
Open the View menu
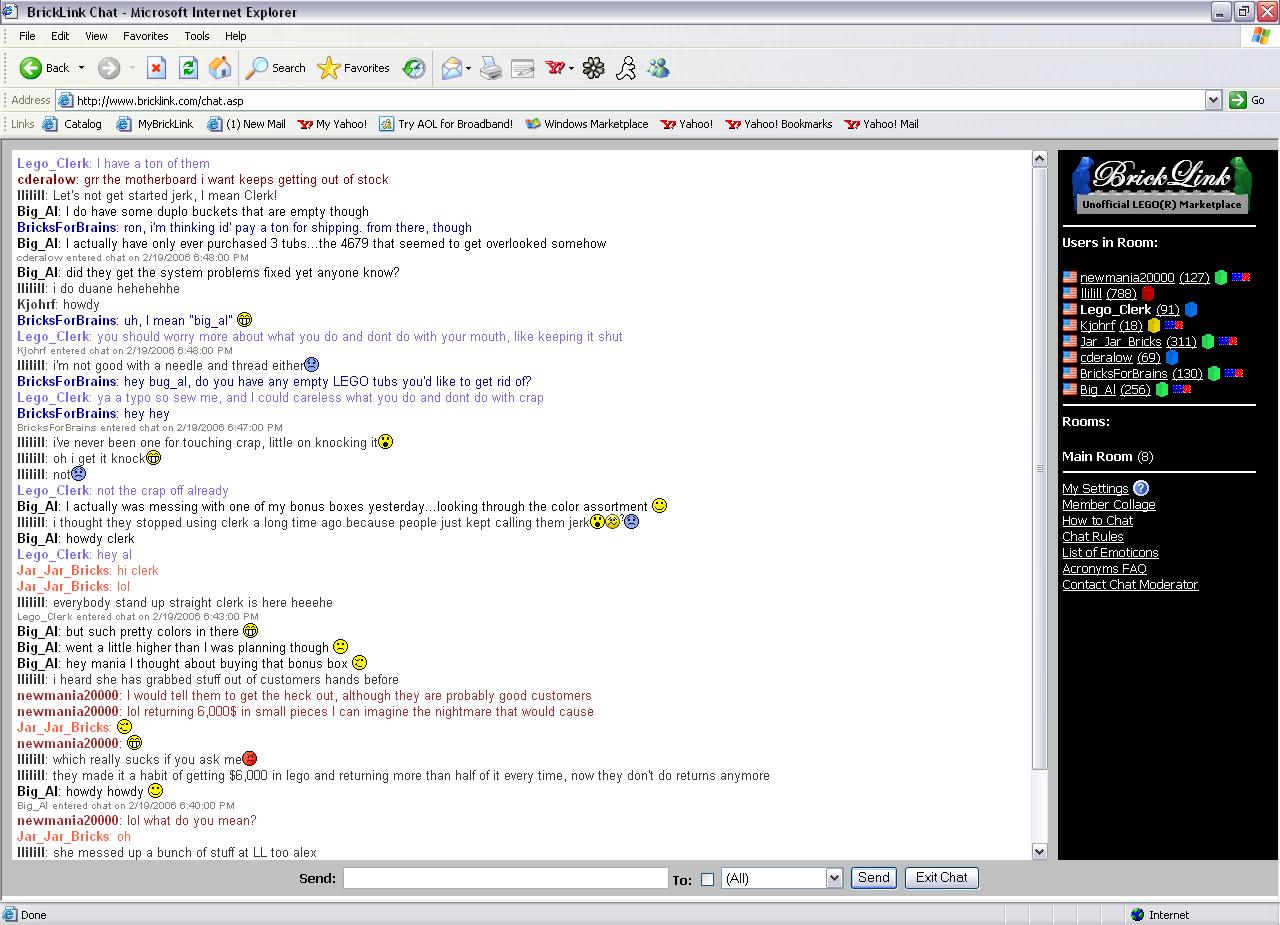[x=96, y=36]
